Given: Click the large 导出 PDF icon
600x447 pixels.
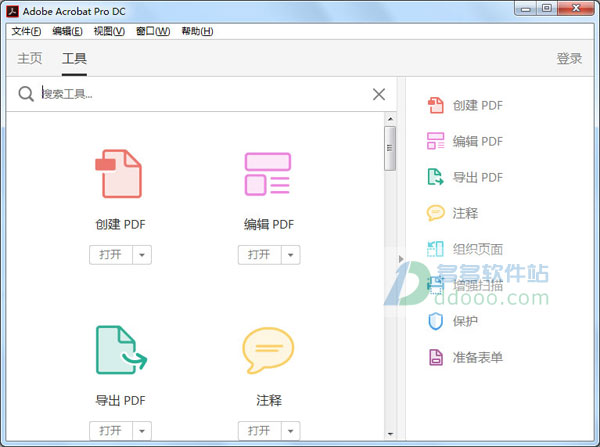Looking at the screenshot, I should [x=121, y=350].
